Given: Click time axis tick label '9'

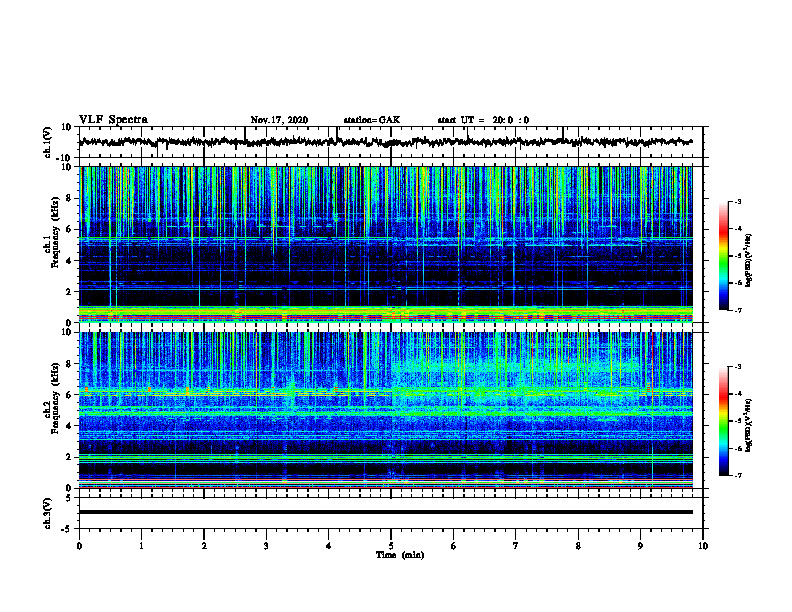Looking at the screenshot, I should coord(640,546).
